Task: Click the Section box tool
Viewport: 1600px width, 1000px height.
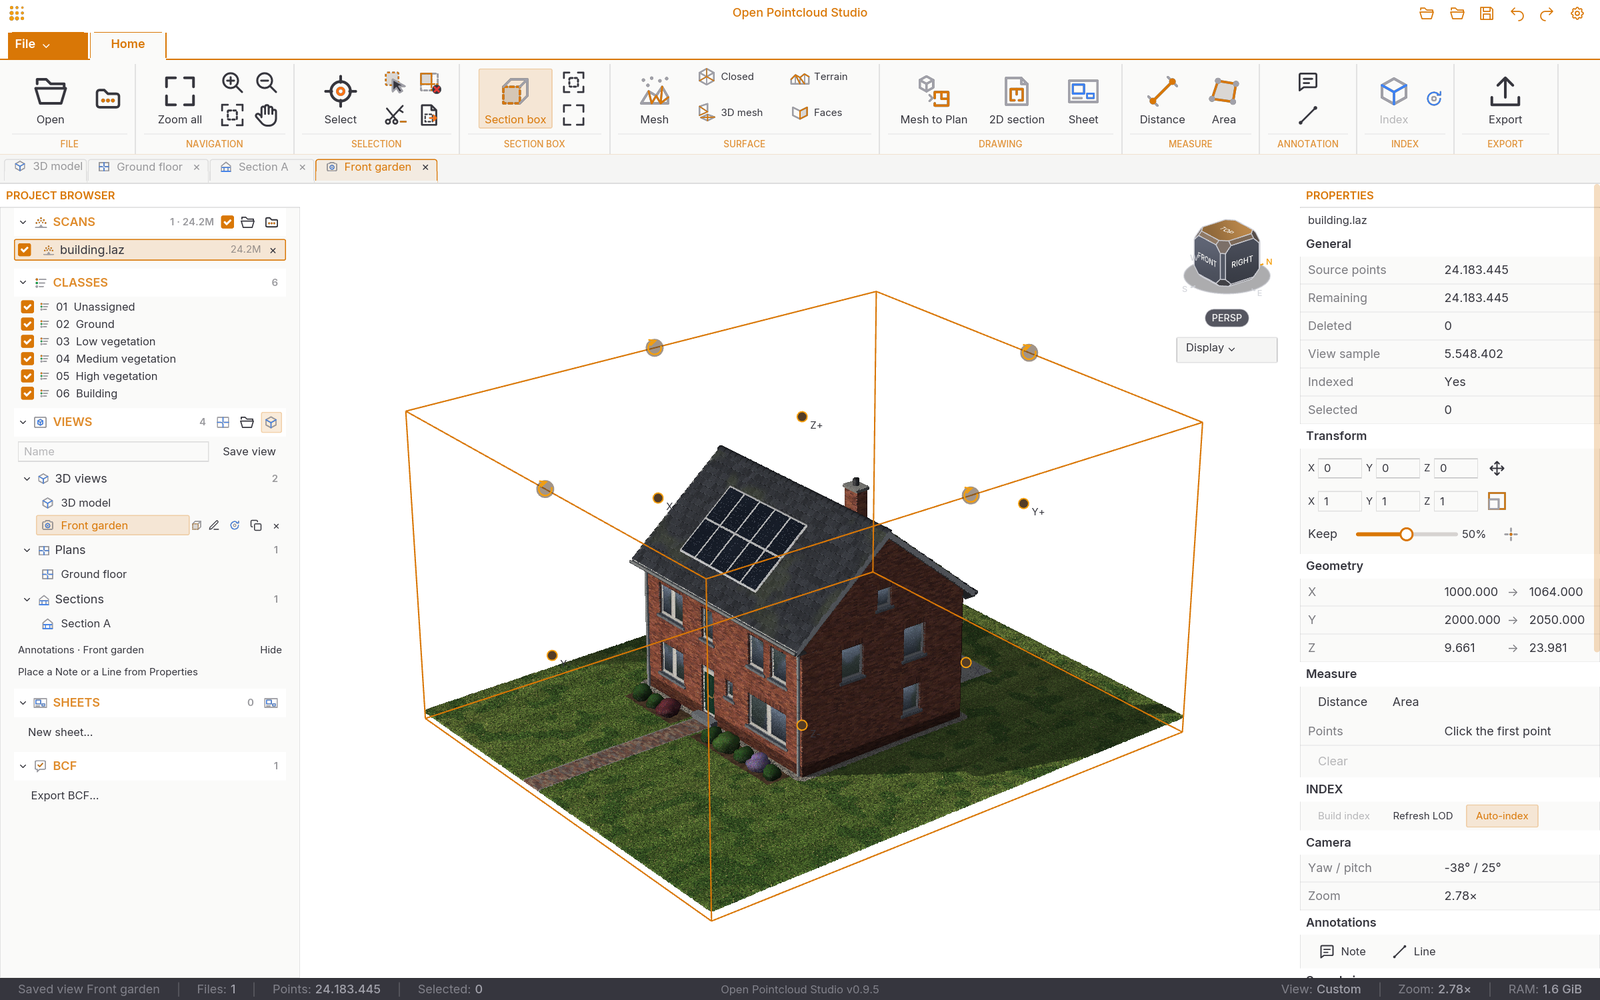Action: (x=515, y=99)
